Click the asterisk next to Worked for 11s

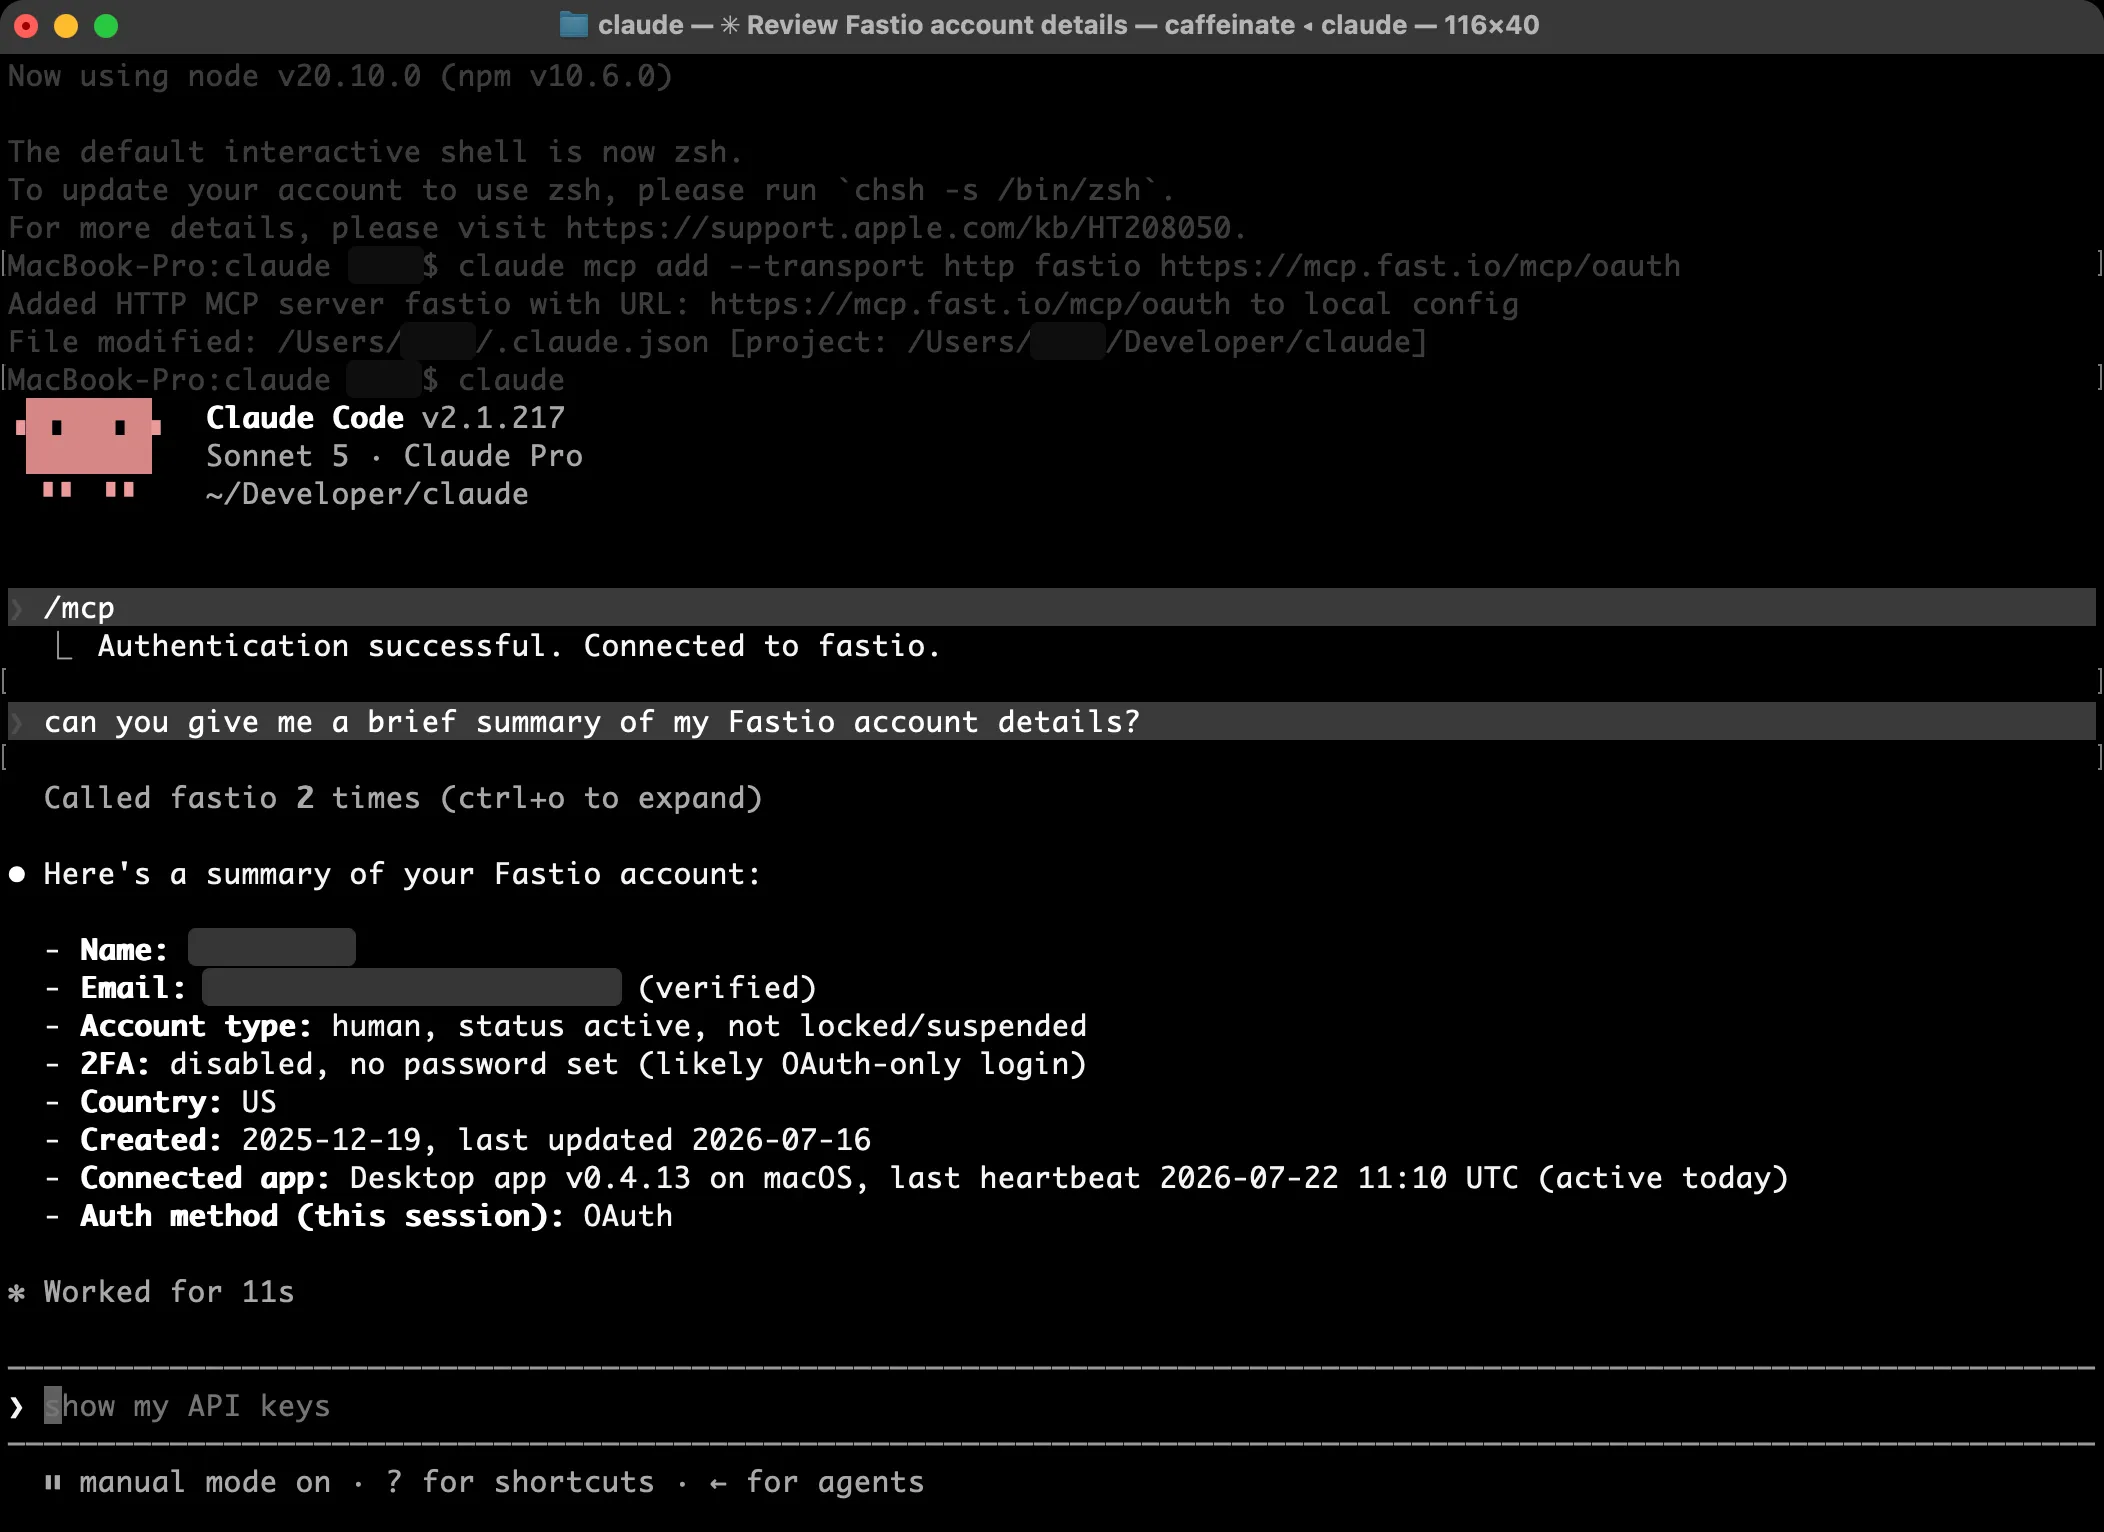click(16, 1292)
